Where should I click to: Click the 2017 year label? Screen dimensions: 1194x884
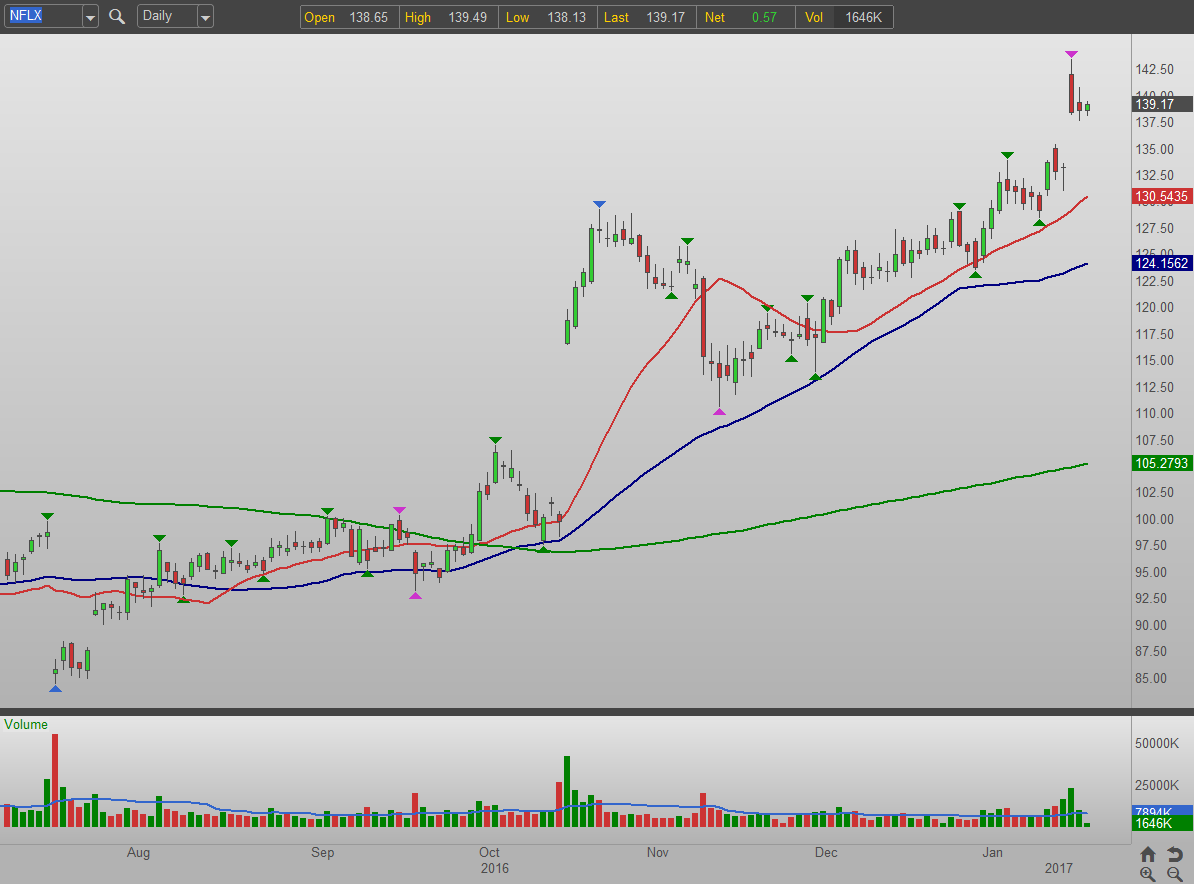pos(1058,868)
